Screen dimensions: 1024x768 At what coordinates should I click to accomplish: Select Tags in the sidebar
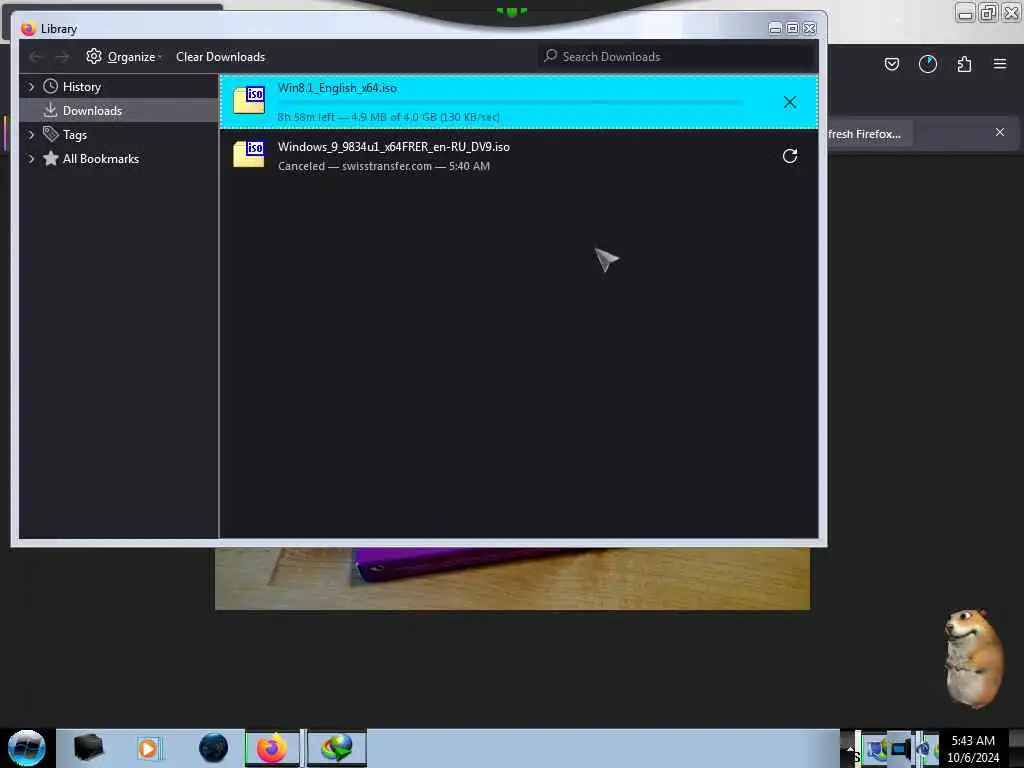[74, 135]
